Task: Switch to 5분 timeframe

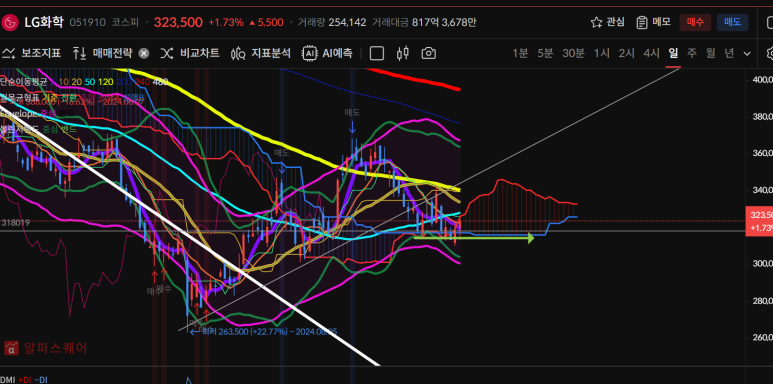Action: coord(545,53)
